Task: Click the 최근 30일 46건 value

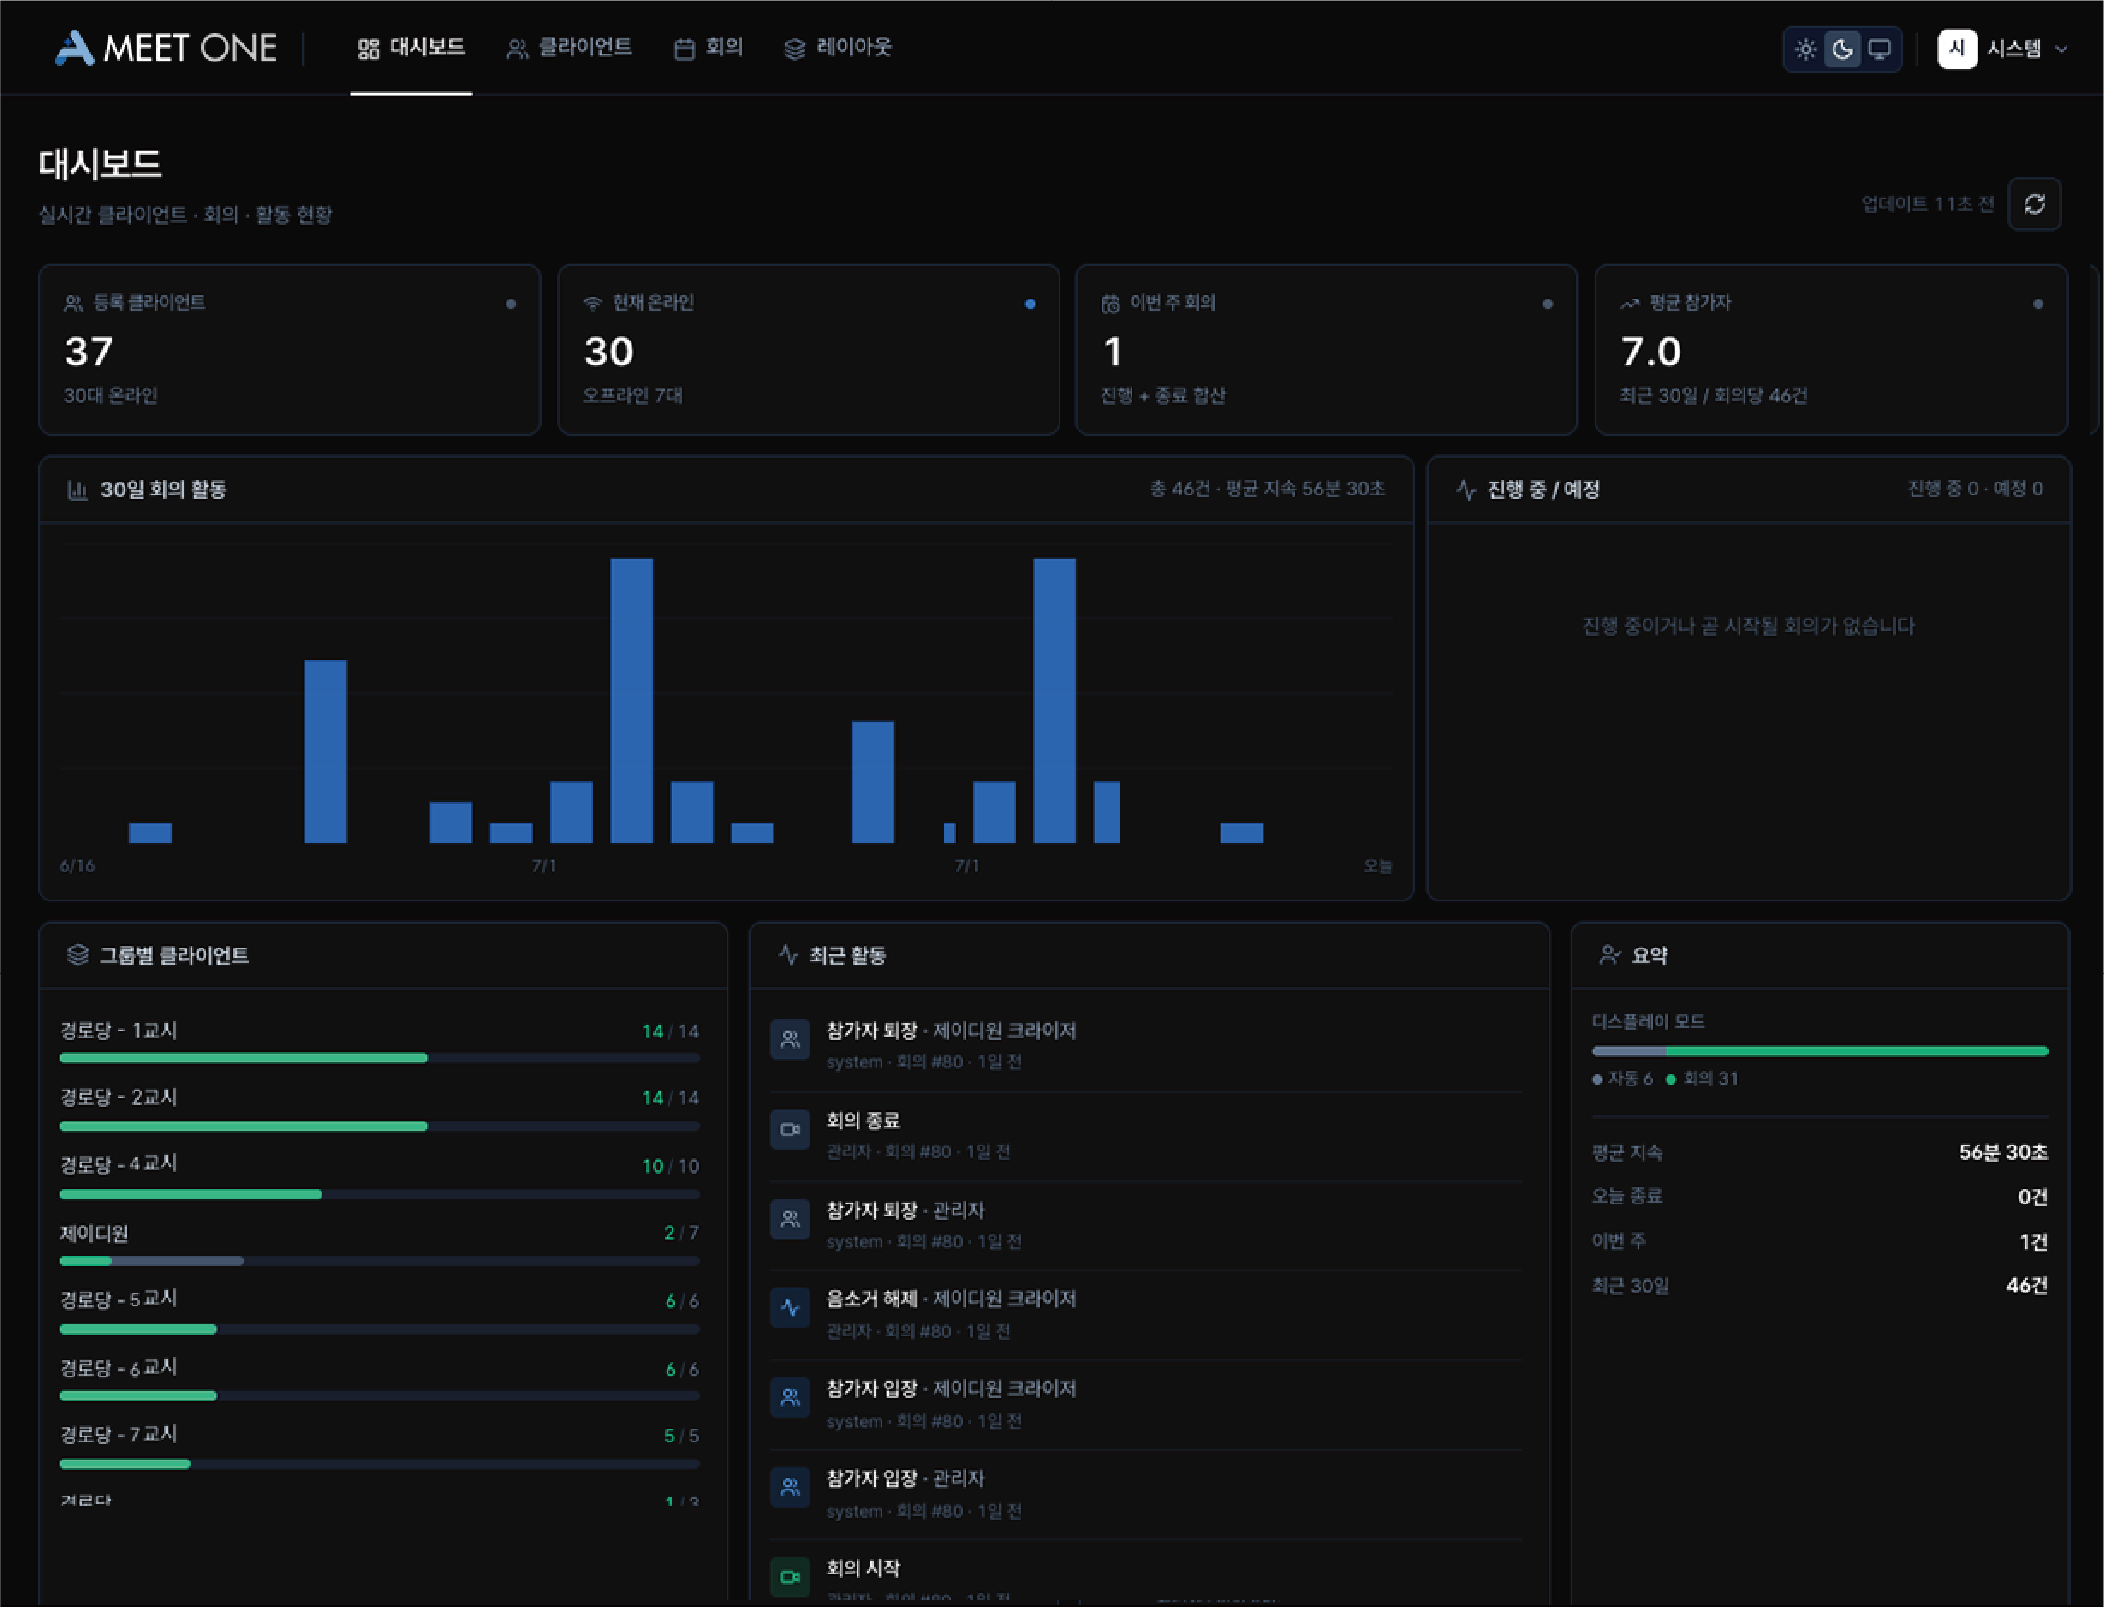Action: [2027, 1286]
